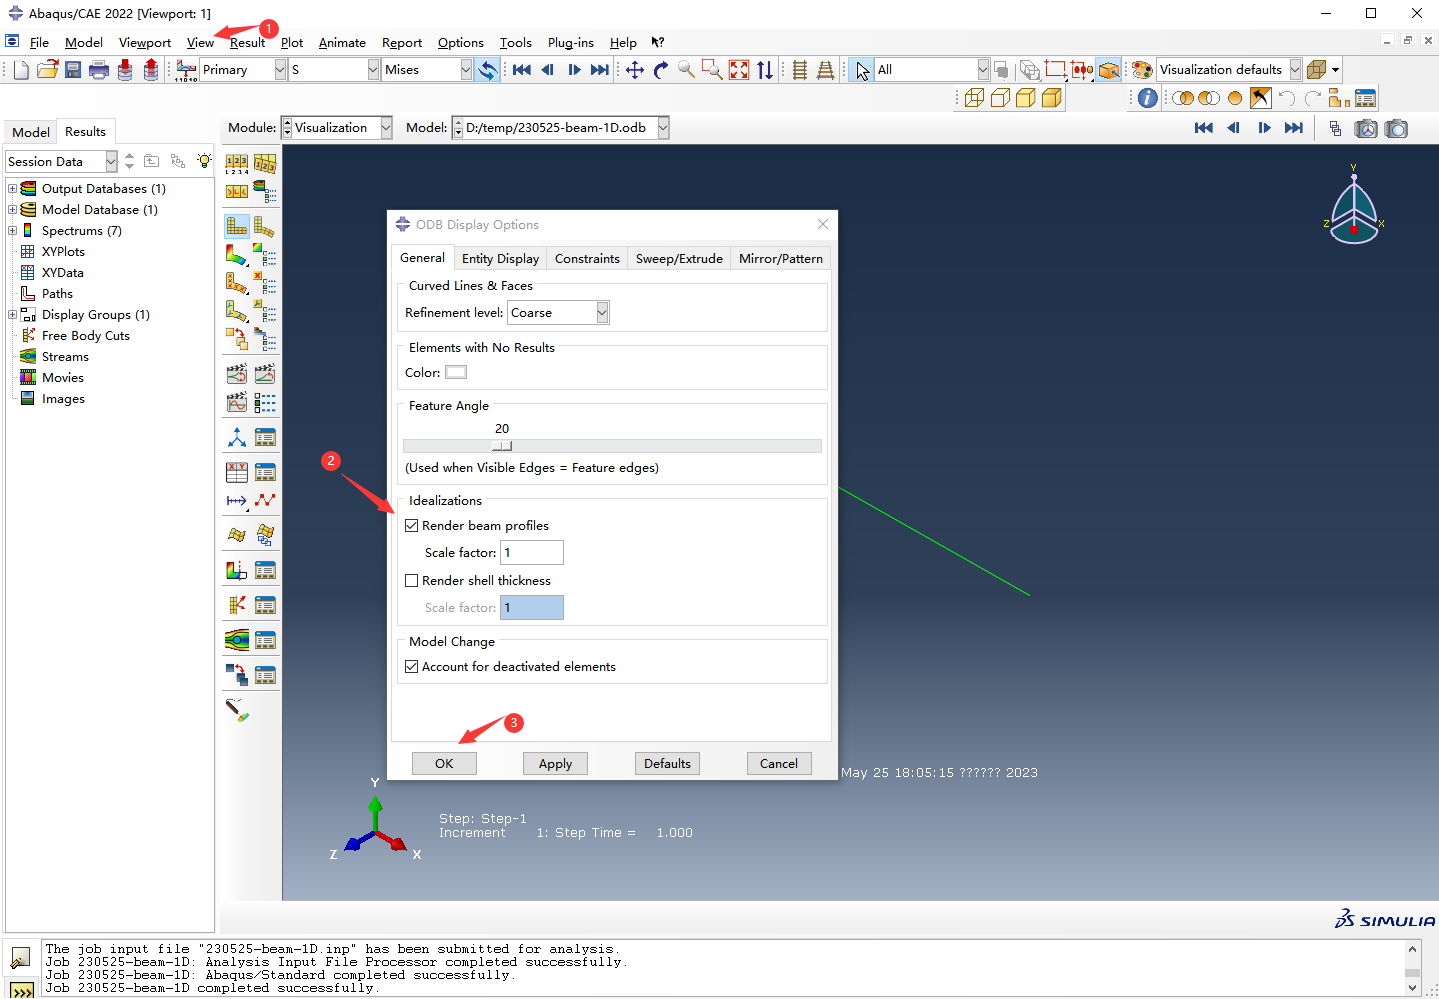
Task: Expand the Output Databases tree node
Action: (x=12, y=189)
